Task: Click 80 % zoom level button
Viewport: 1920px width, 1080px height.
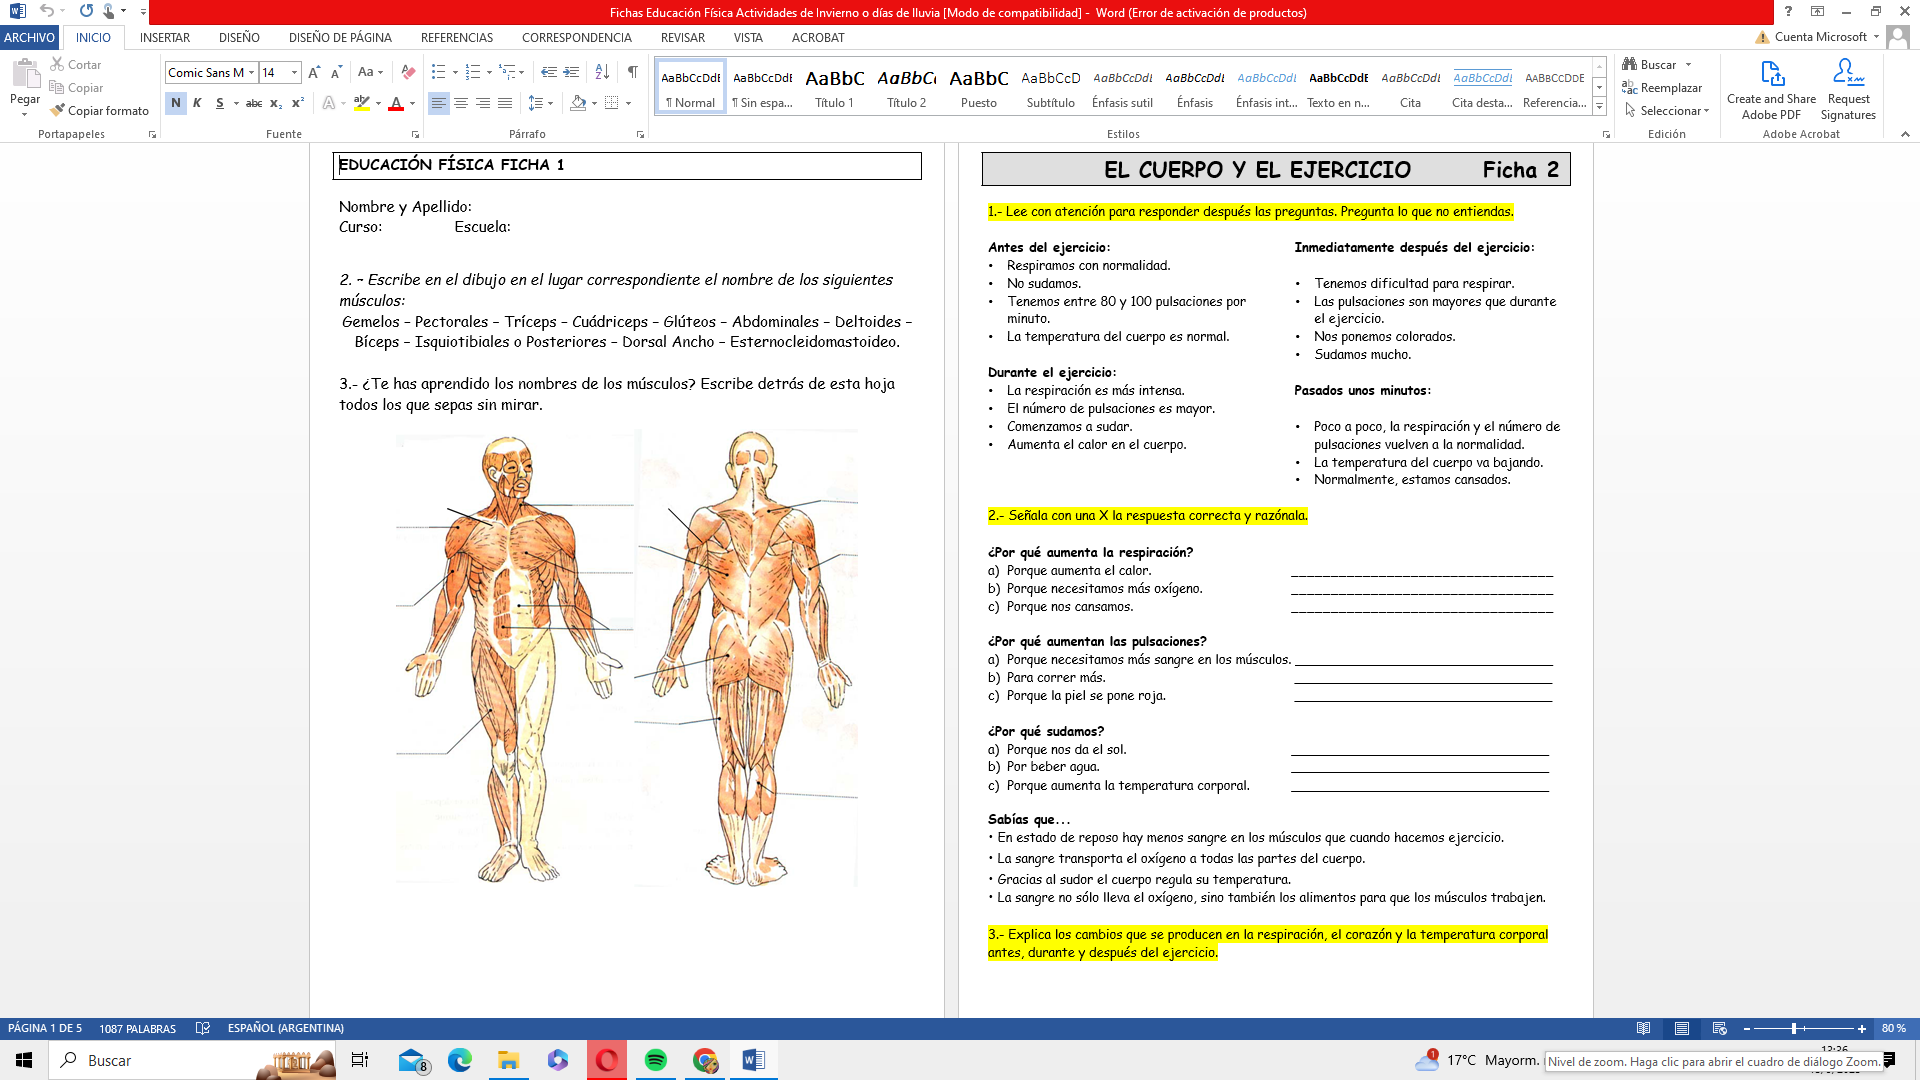Action: (x=1893, y=1028)
